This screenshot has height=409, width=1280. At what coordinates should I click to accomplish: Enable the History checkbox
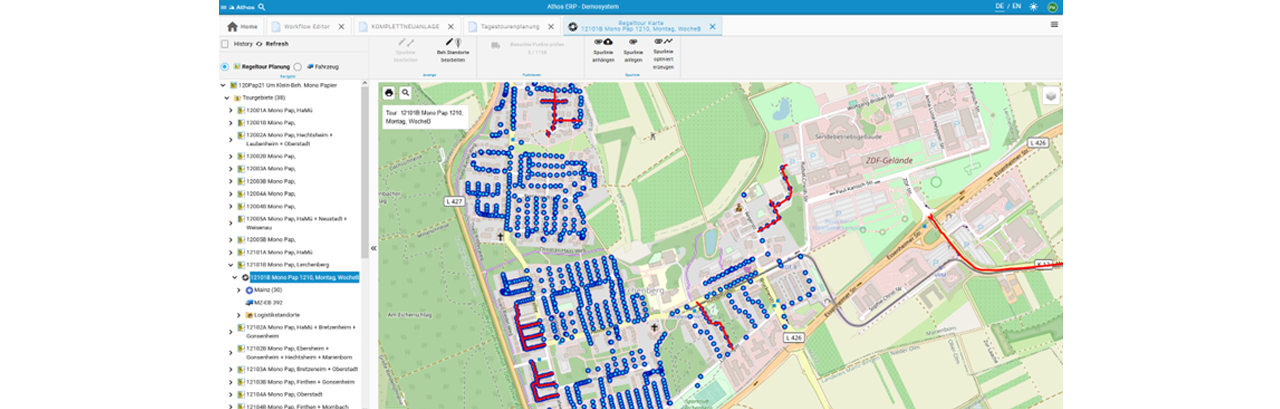click(225, 44)
